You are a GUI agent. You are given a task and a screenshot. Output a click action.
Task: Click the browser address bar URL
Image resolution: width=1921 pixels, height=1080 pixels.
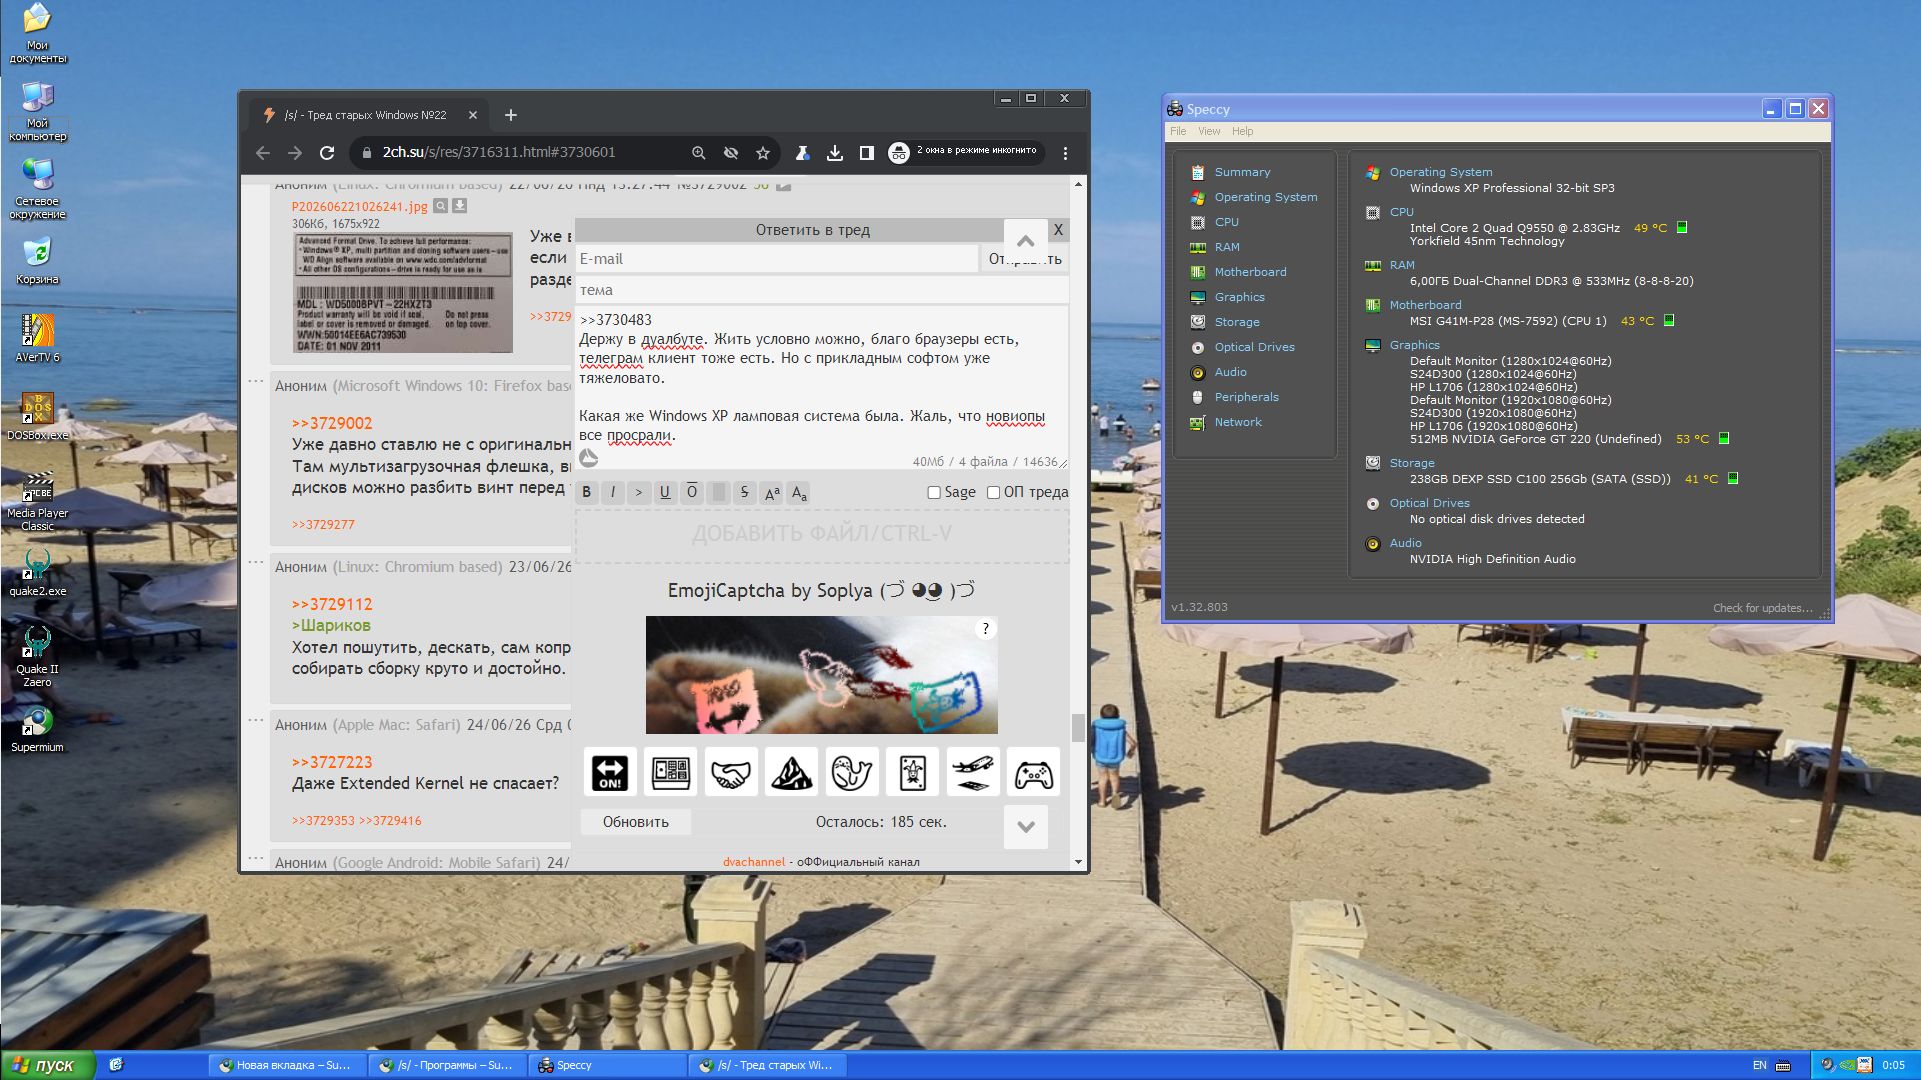[499, 152]
